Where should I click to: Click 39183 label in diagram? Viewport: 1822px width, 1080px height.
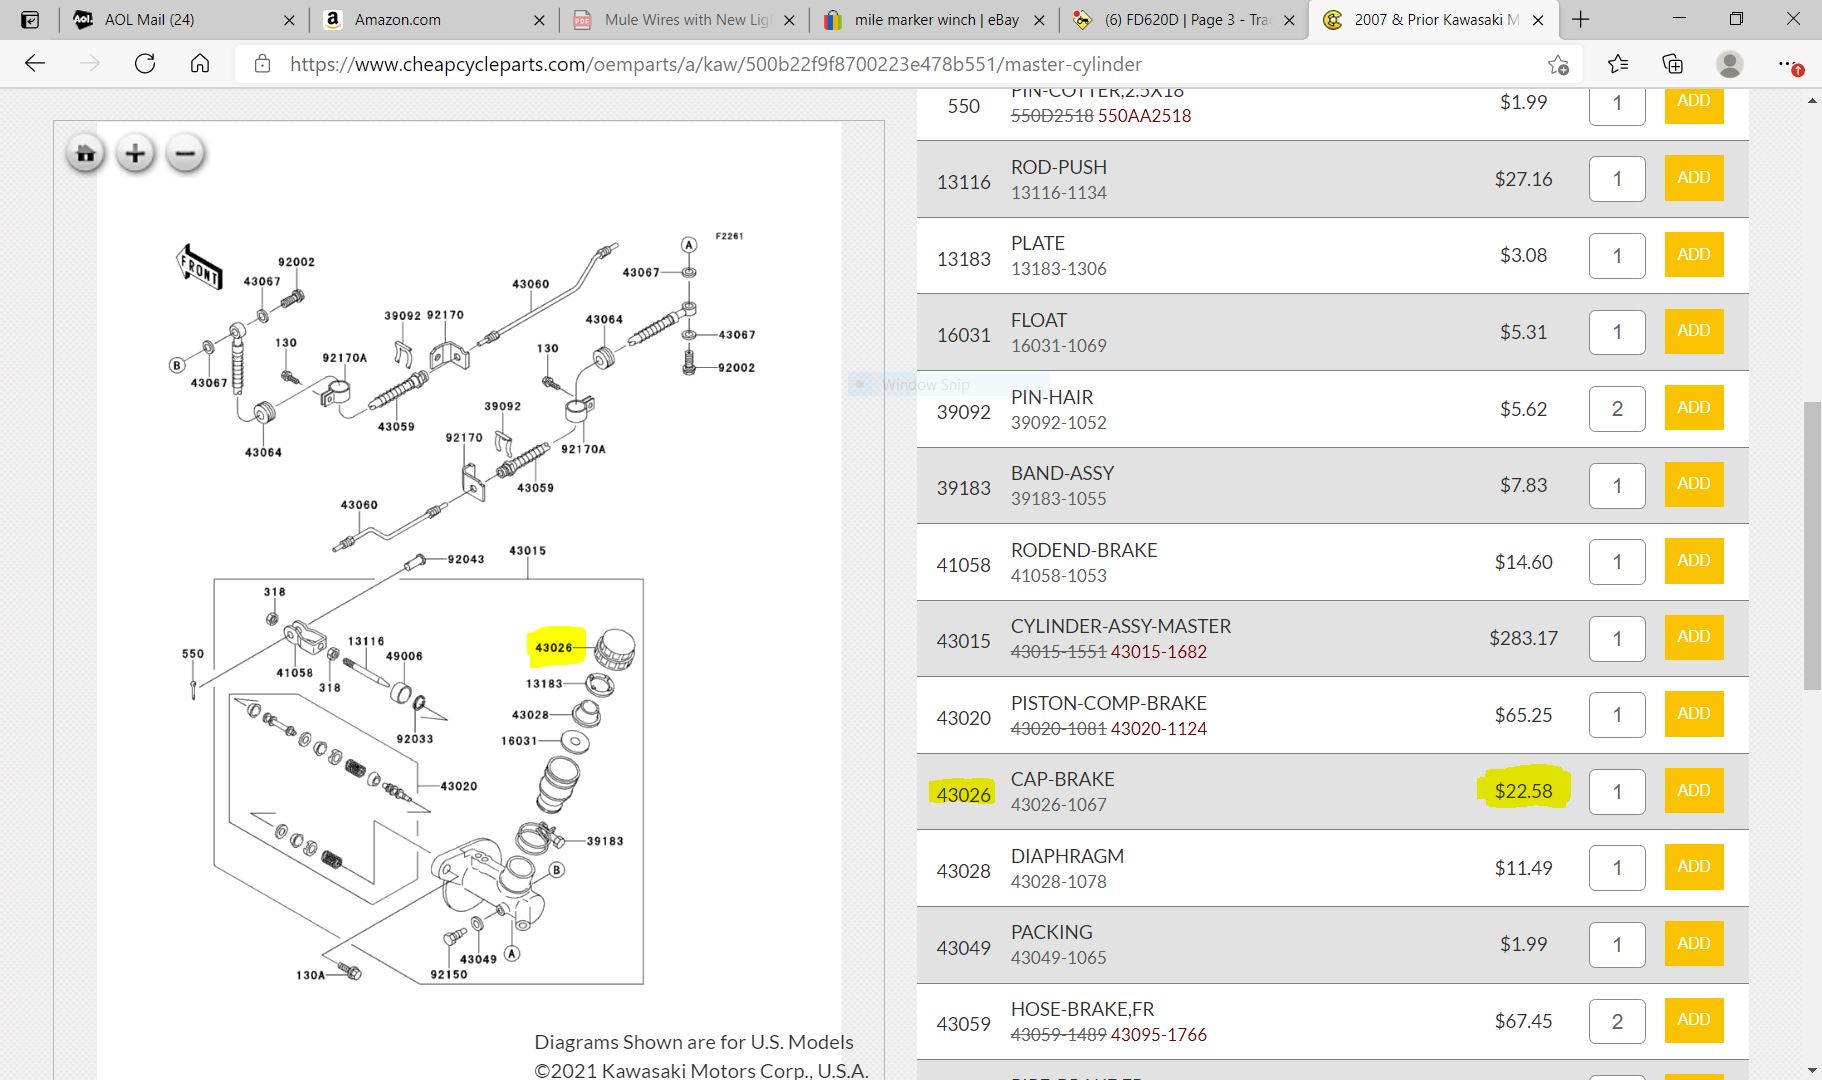click(x=605, y=841)
